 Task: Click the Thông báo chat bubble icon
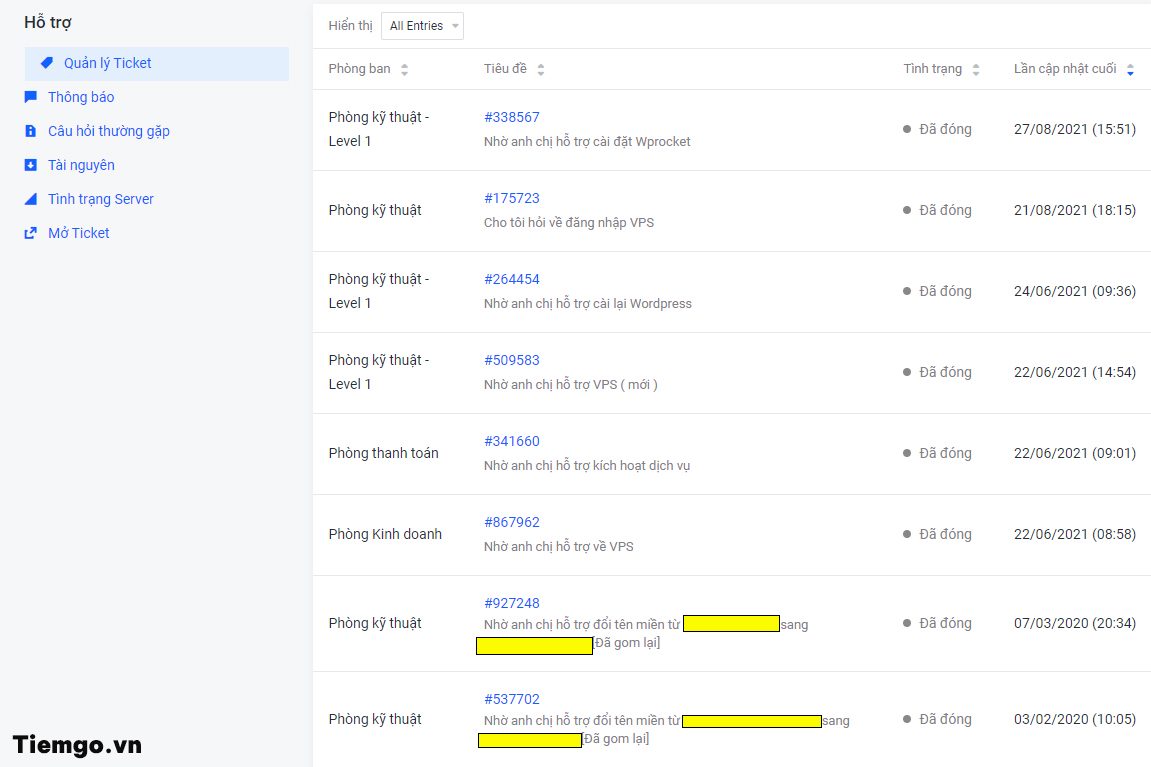[31, 97]
